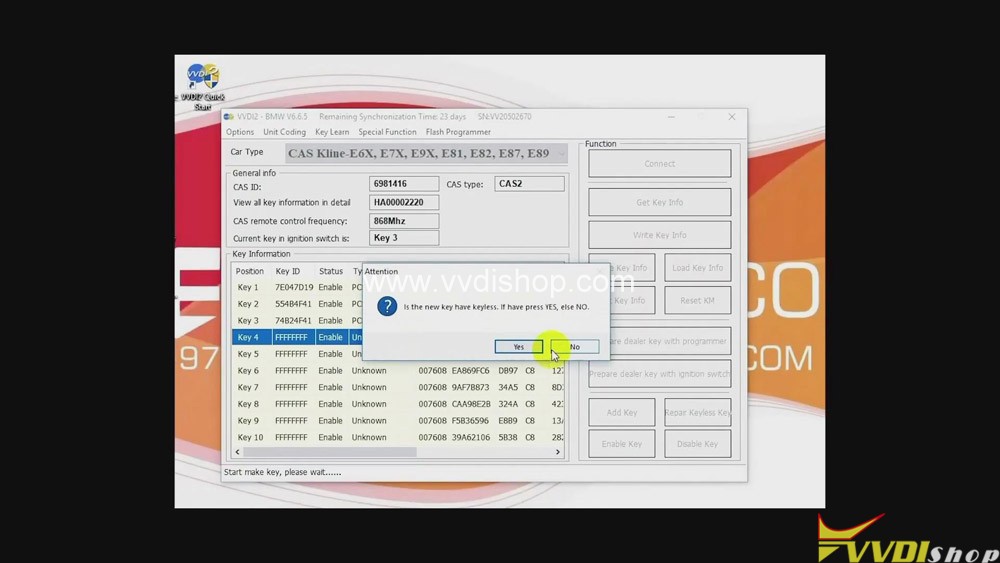Close the VVDI2 BMW window
1000x563 pixels.
(732, 117)
